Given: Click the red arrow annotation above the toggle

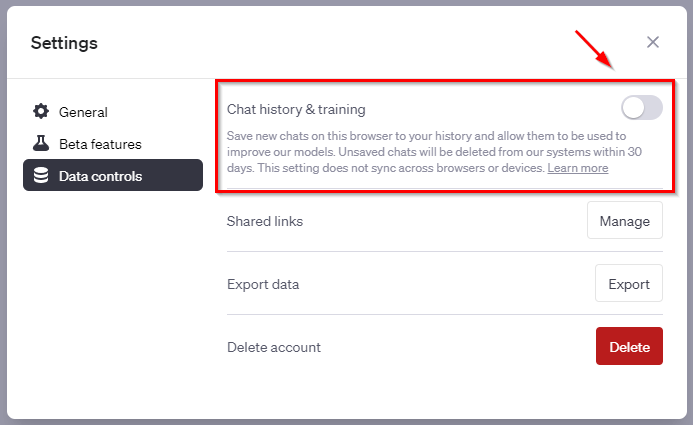Looking at the screenshot, I should tap(594, 49).
